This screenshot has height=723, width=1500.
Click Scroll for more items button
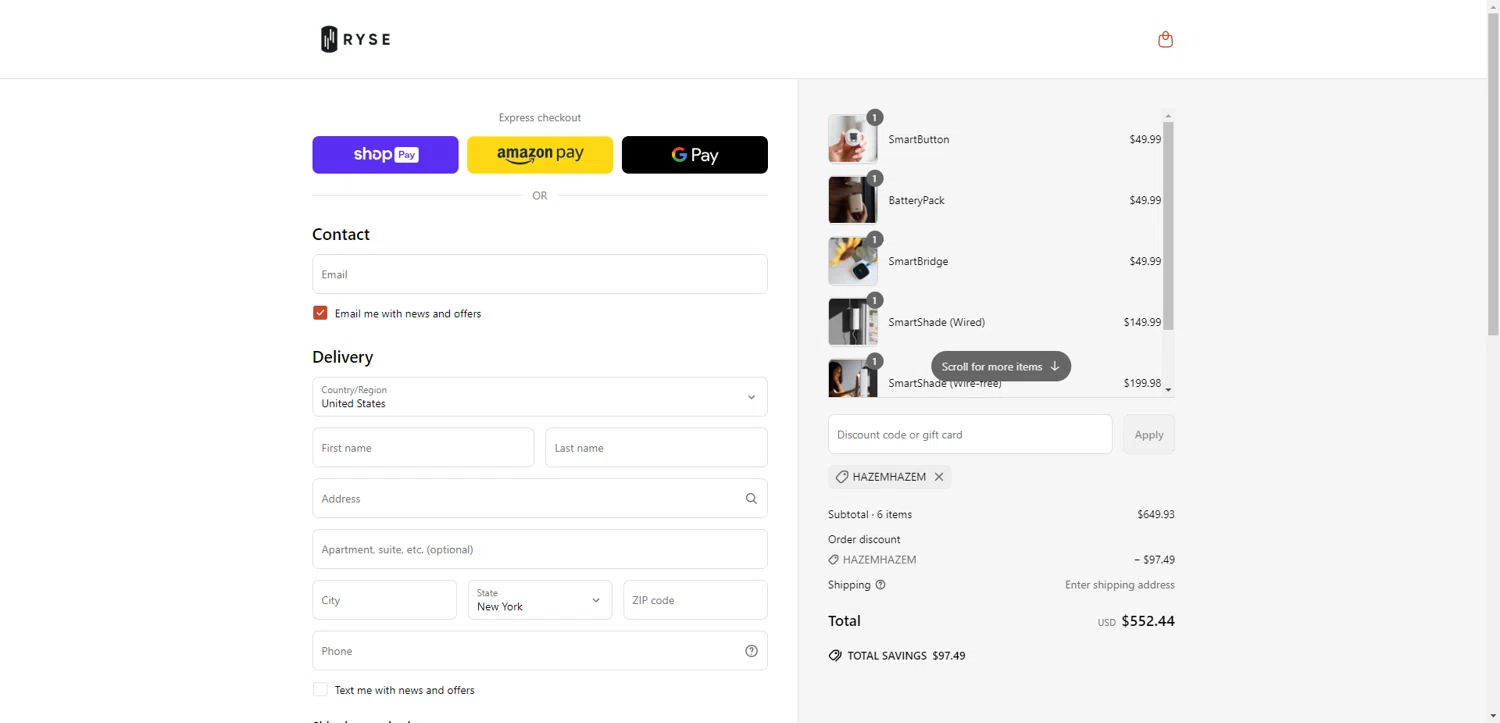click(1000, 366)
